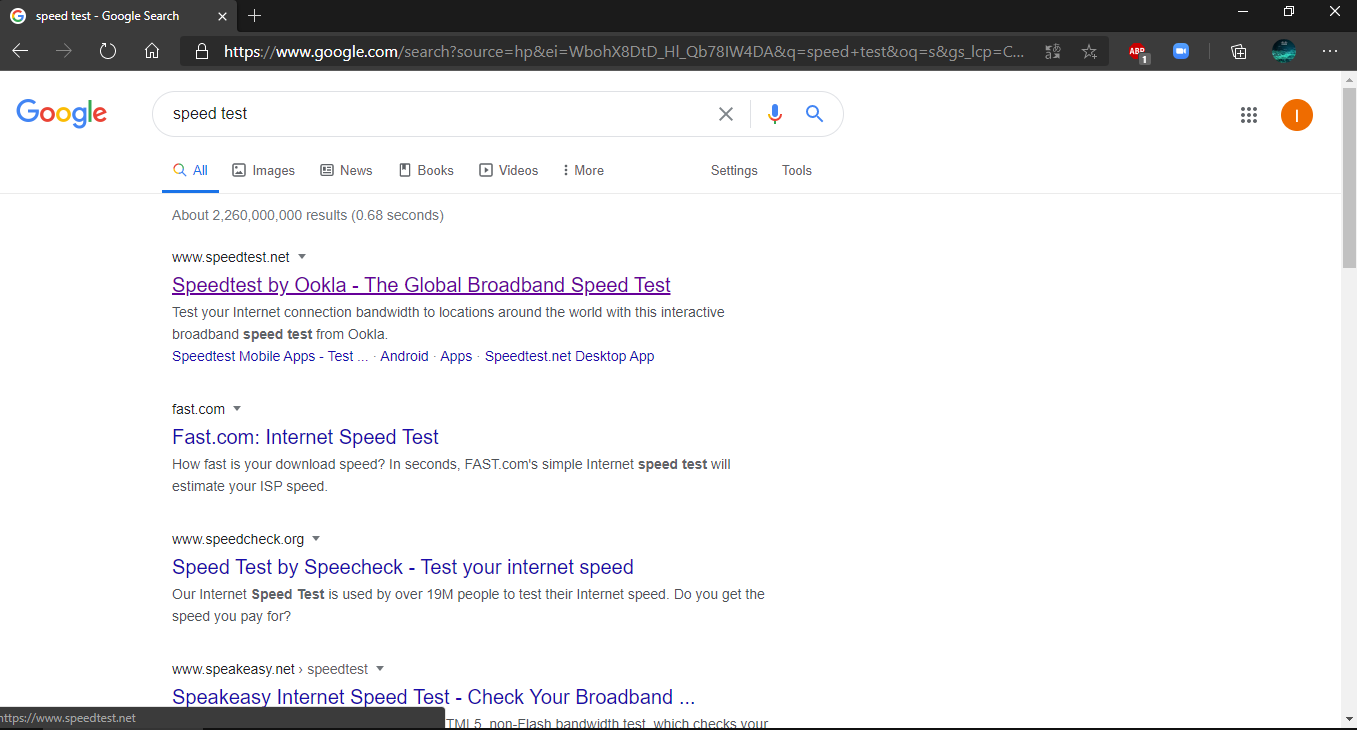Click the scrollbar up arrow
The width and height of the screenshot is (1357, 730).
[1349, 79]
